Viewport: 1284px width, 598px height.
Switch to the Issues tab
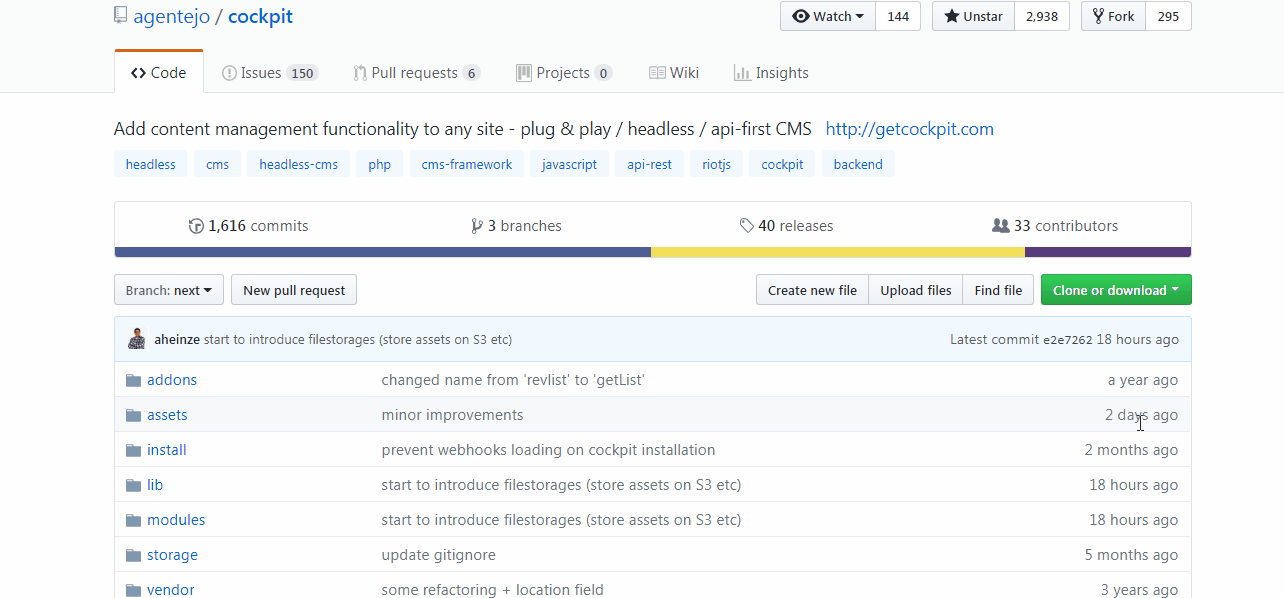[x=269, y=73]
